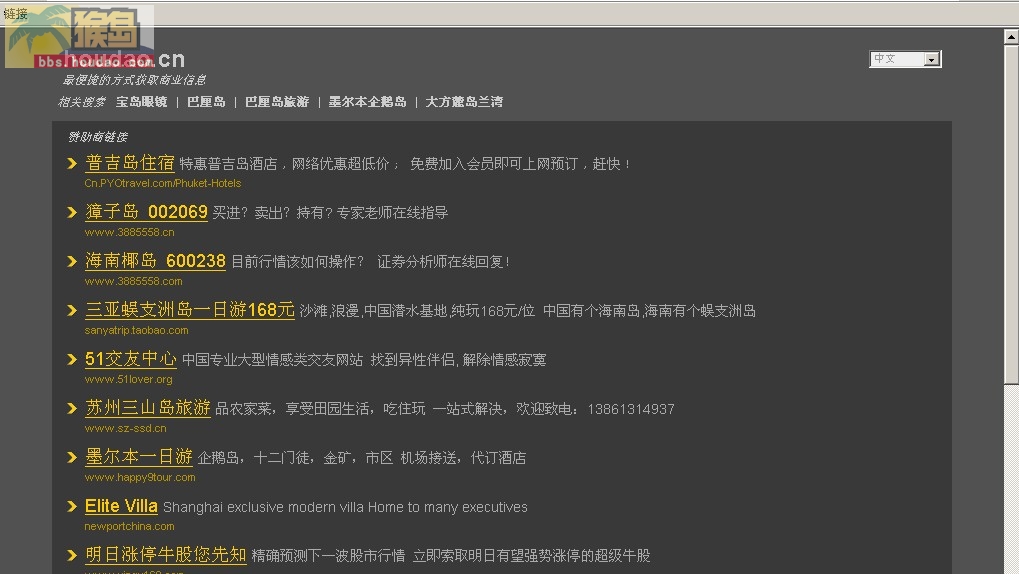This screenshot has width=1019, height=574.
Task: Click the phone number 13861314937 text
Action: point(631,410)
